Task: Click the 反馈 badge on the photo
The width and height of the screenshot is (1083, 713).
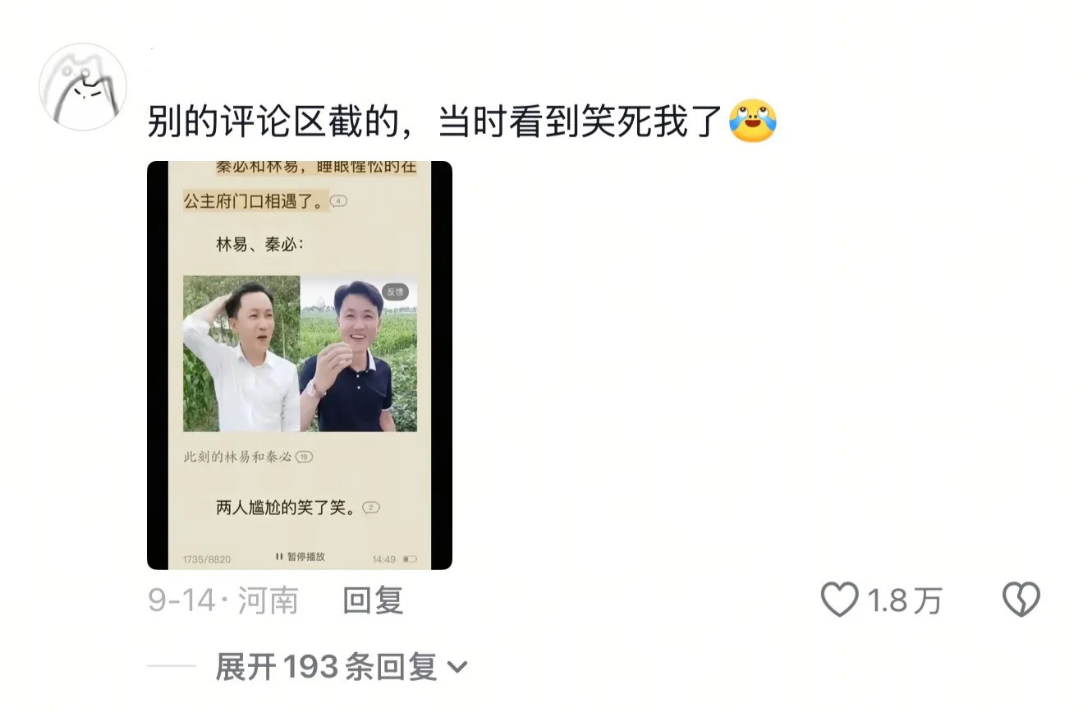Action: (x=396, y=292)
